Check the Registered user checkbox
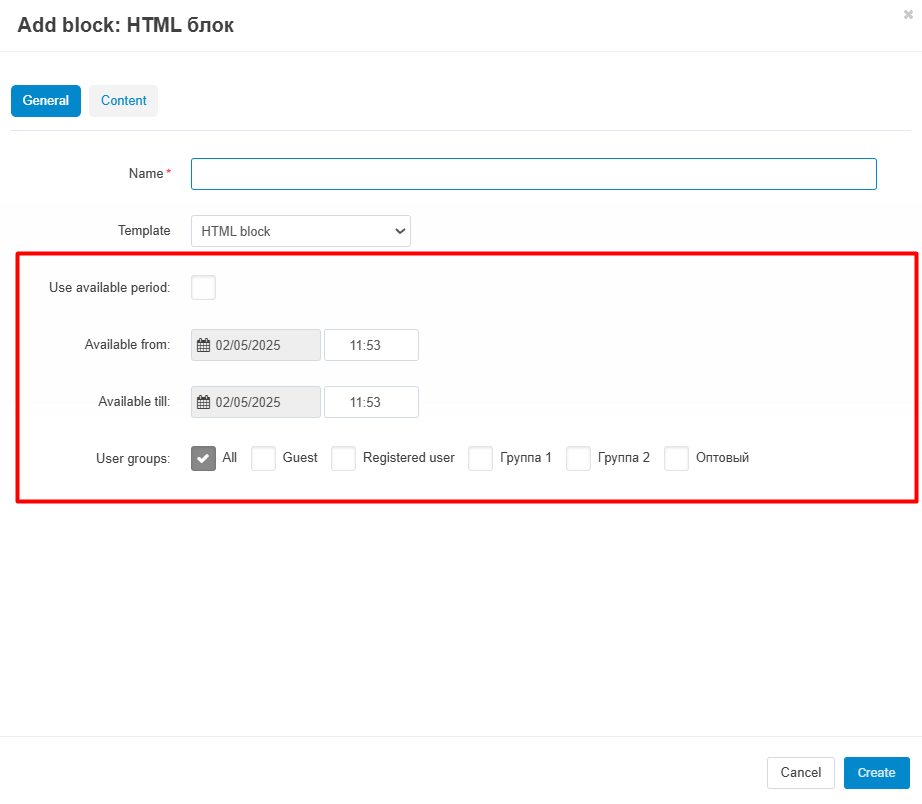The image size is (922, 804). pos(343,459)
